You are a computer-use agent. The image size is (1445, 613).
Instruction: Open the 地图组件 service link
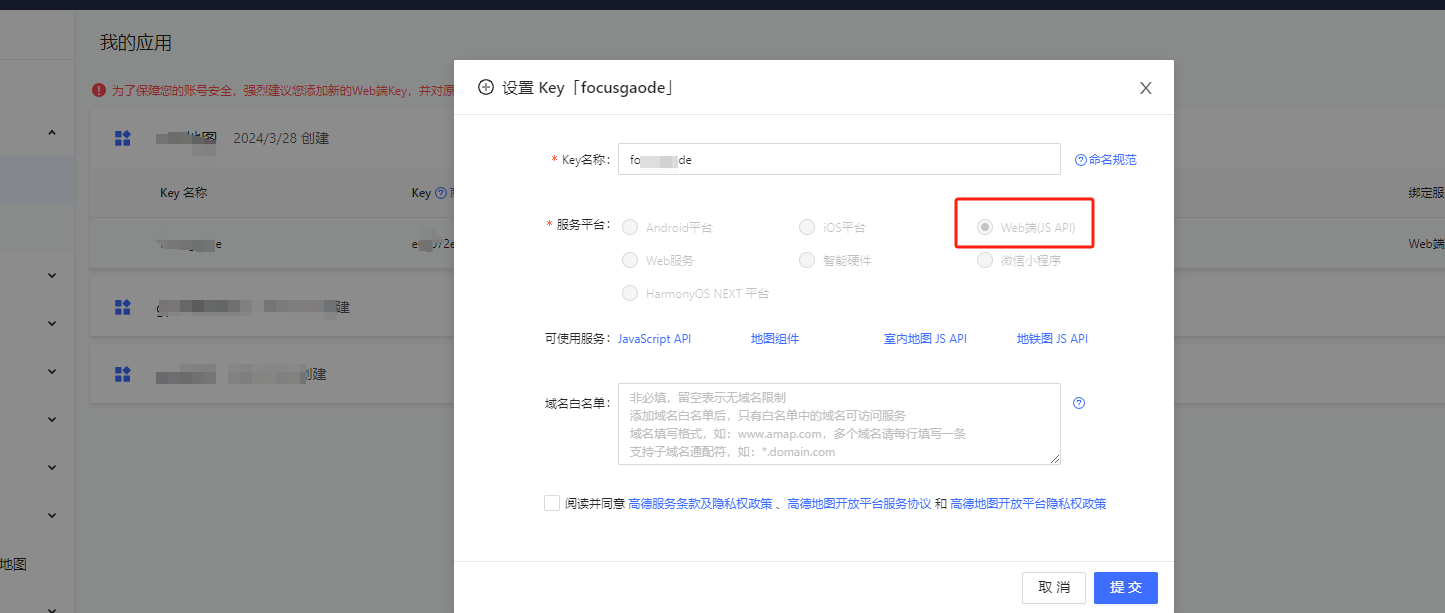pos(775,339)
